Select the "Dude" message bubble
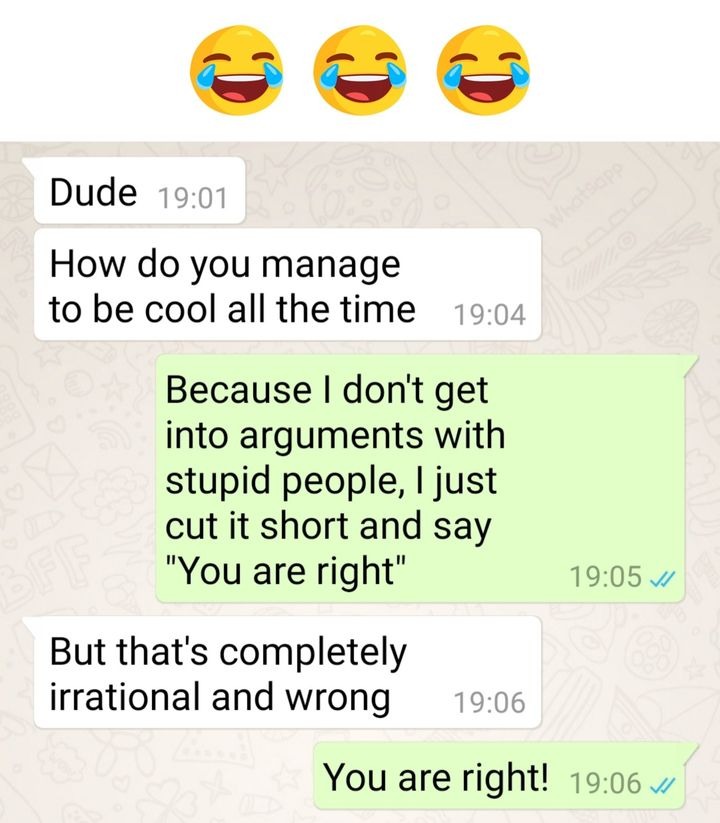Image resolution: width=720 pixels, height=823 pixels. click(x=140, y=191)
